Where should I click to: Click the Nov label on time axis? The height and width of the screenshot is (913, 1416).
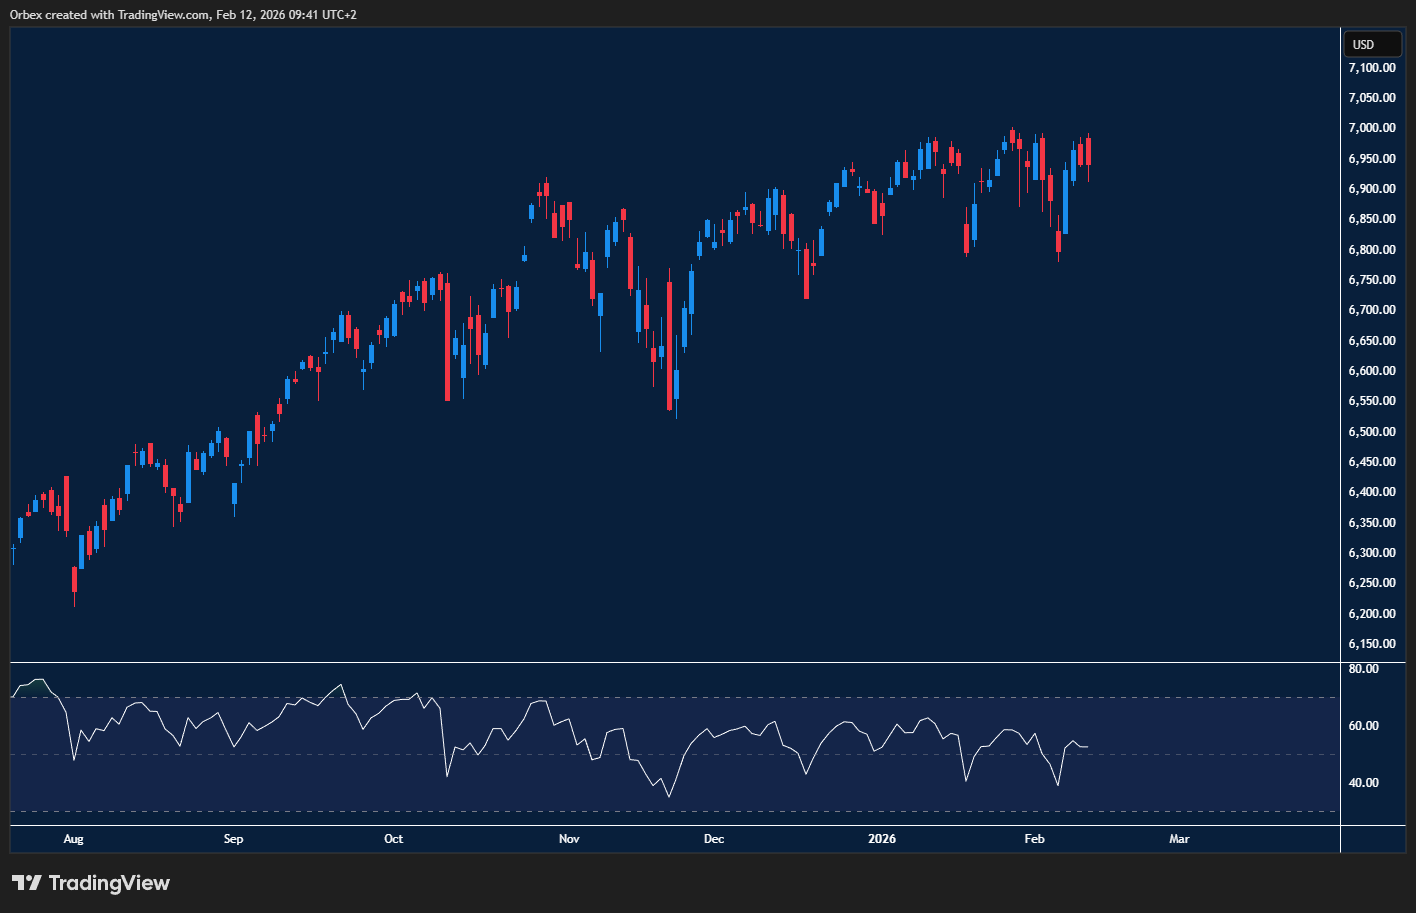[569, 839]
